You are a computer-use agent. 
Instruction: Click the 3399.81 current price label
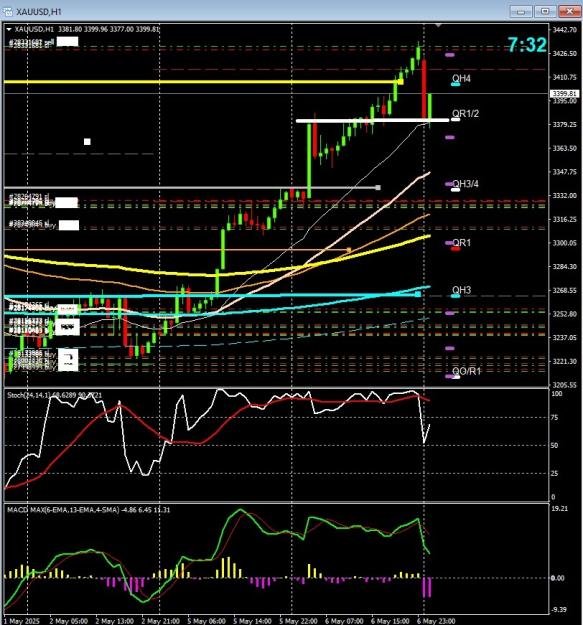(x=563, y=94)
